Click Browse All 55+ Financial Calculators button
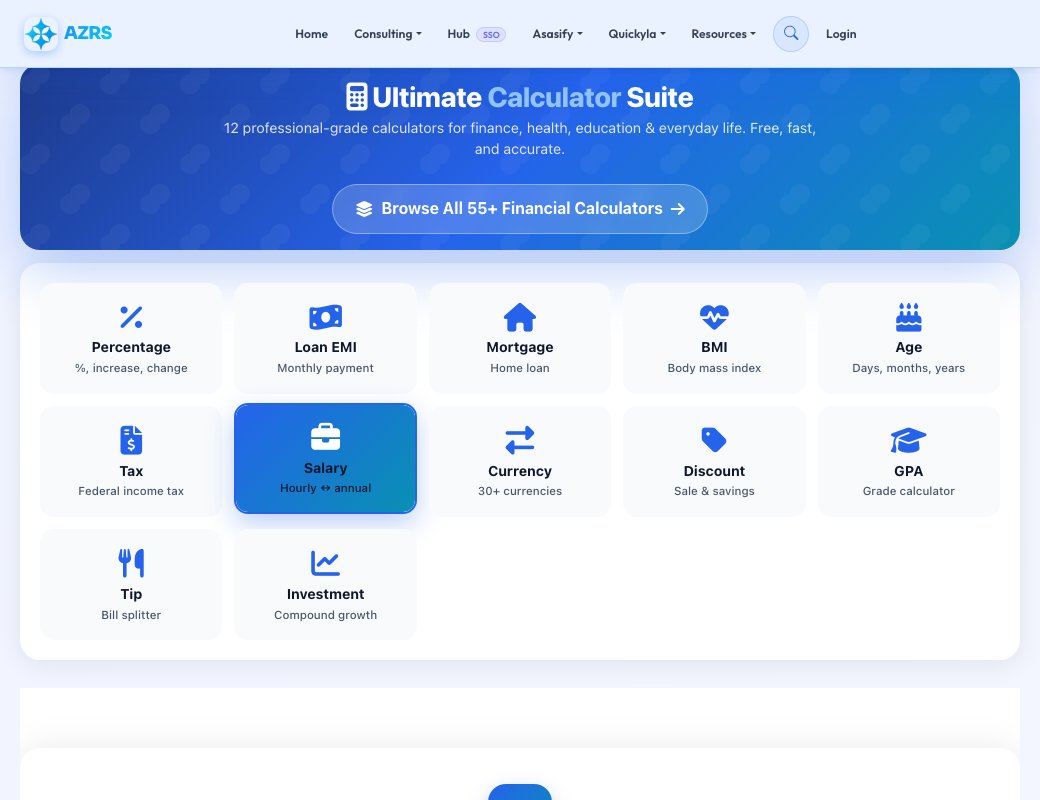 point(520,209)
